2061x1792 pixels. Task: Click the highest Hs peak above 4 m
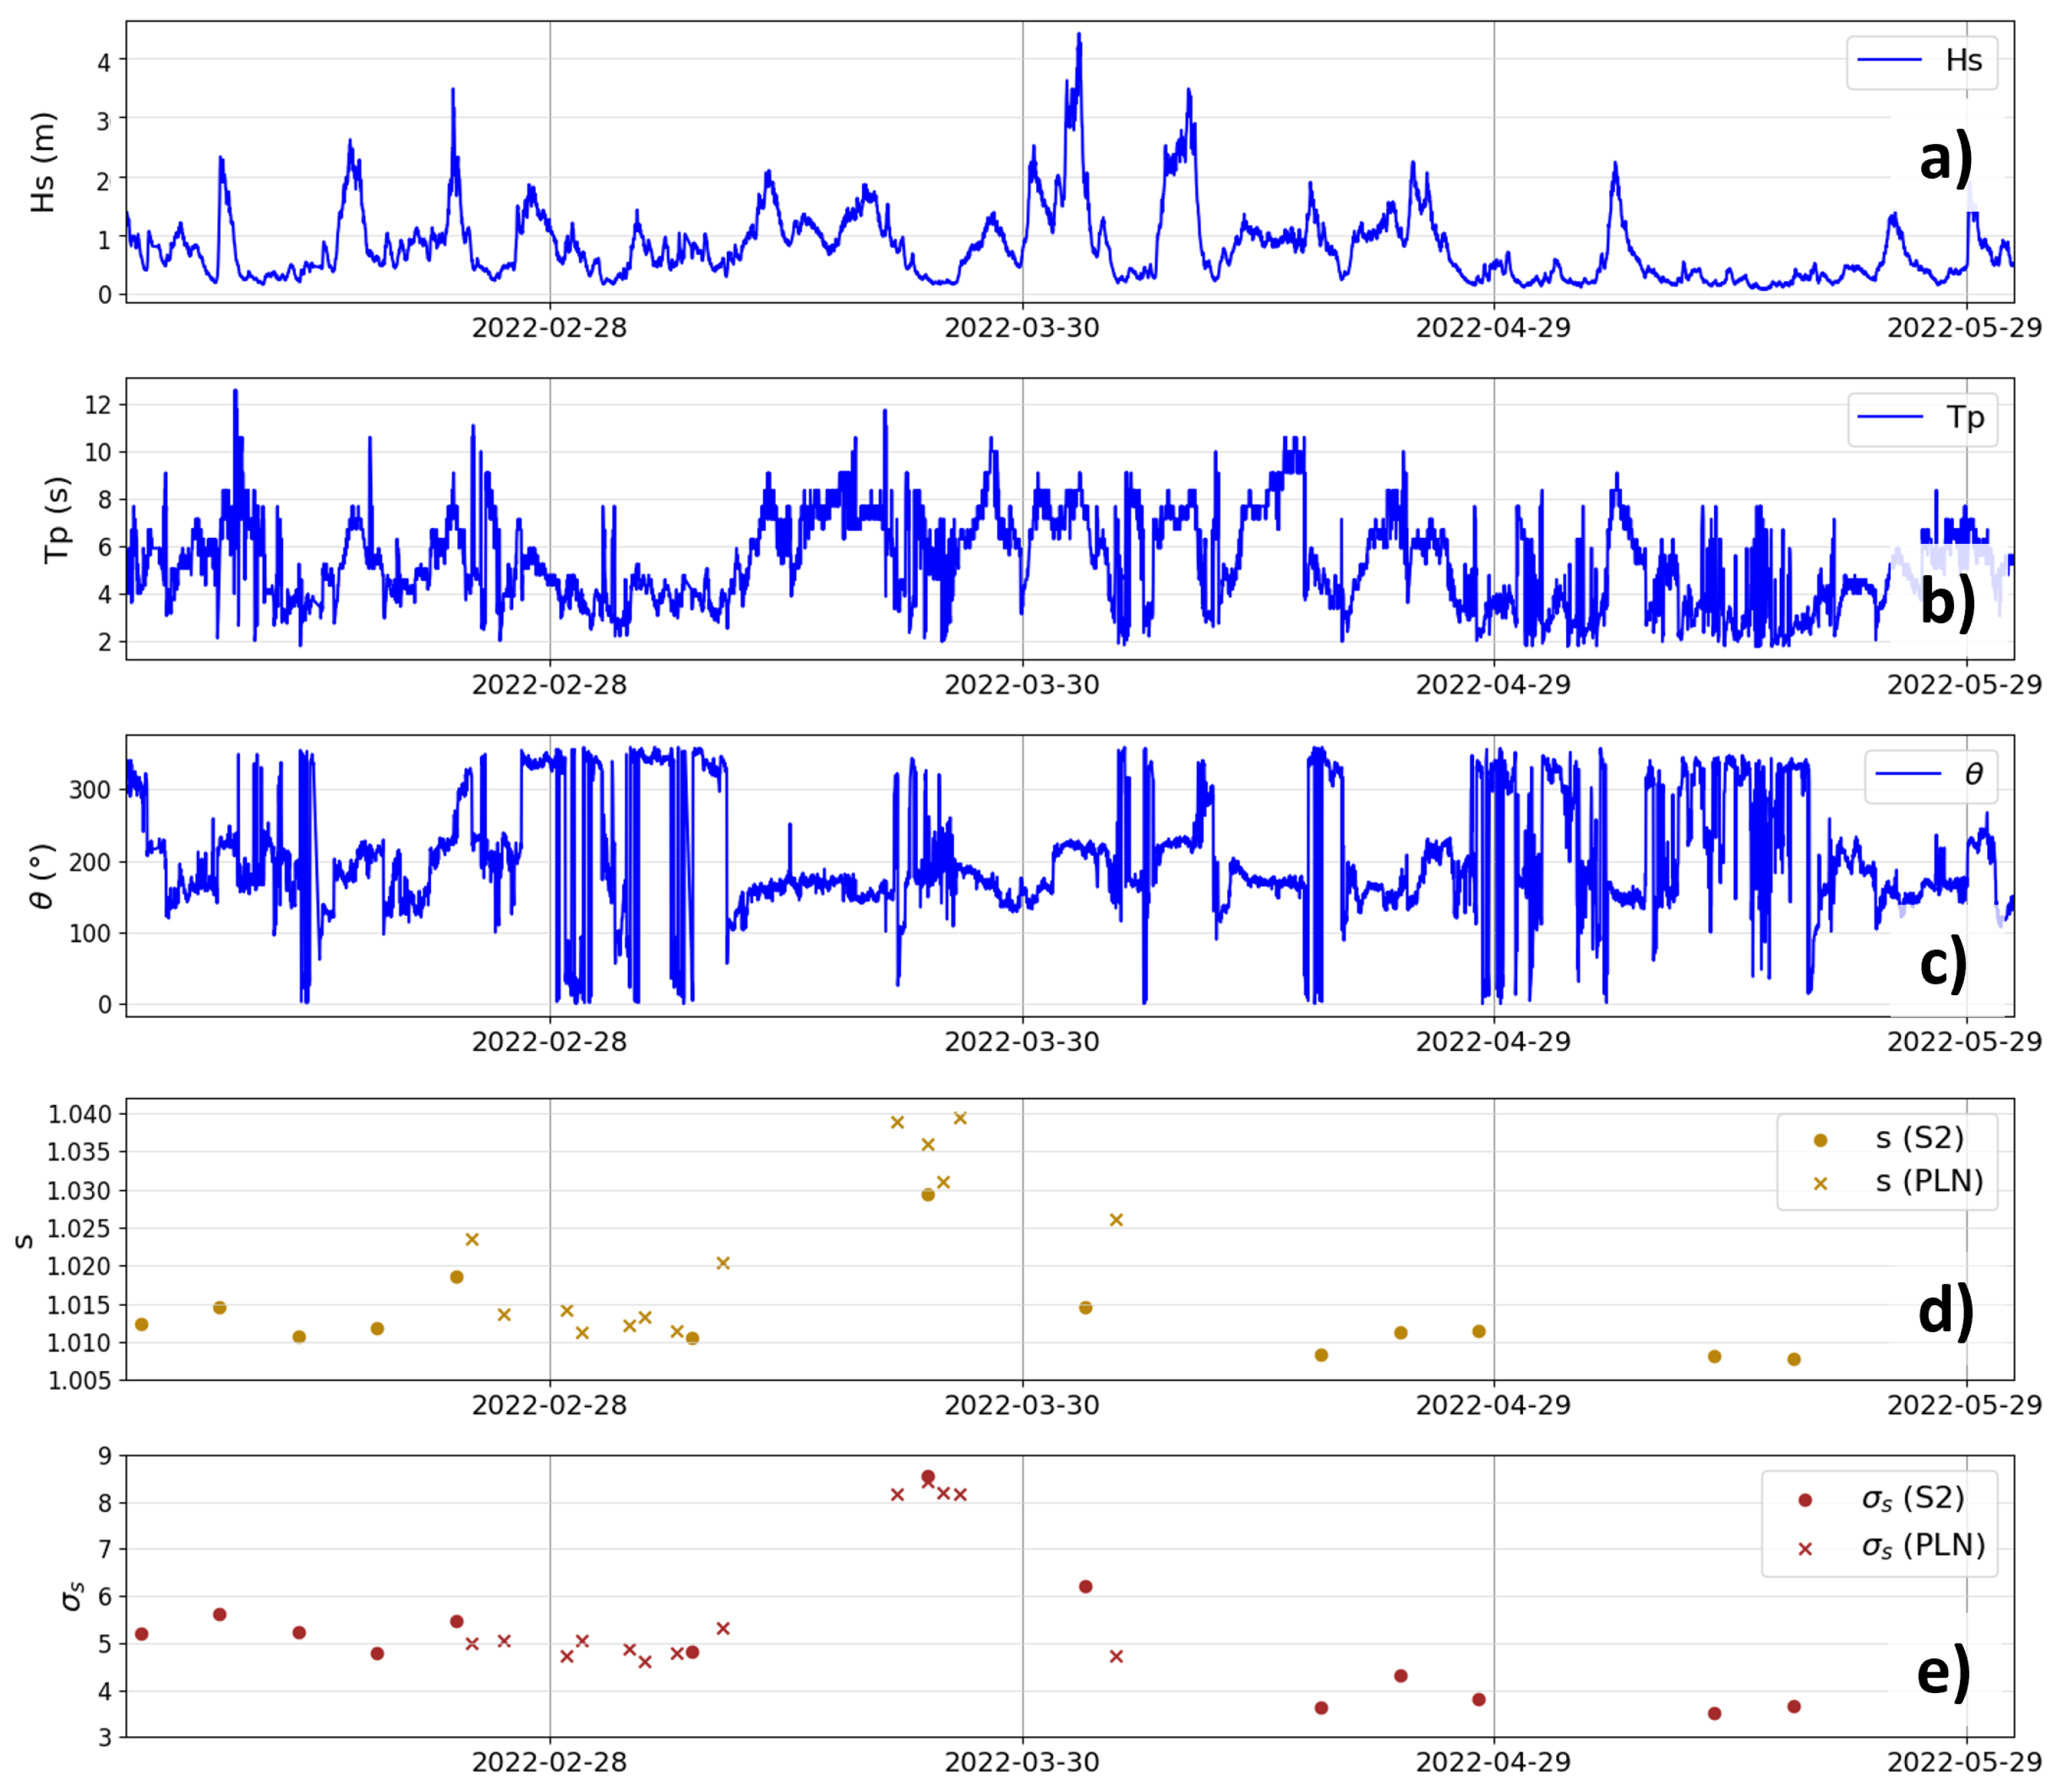(1078, 36)
